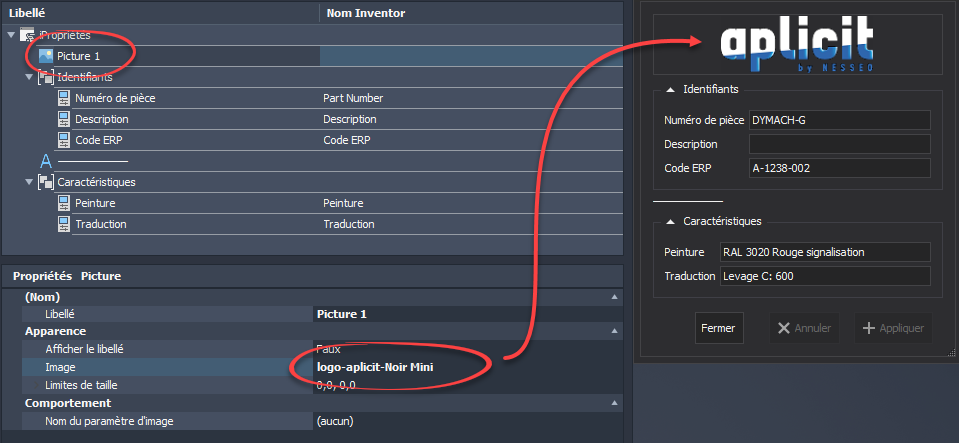Collapse the Caractéristiques tree group arrow

(29, 182)
